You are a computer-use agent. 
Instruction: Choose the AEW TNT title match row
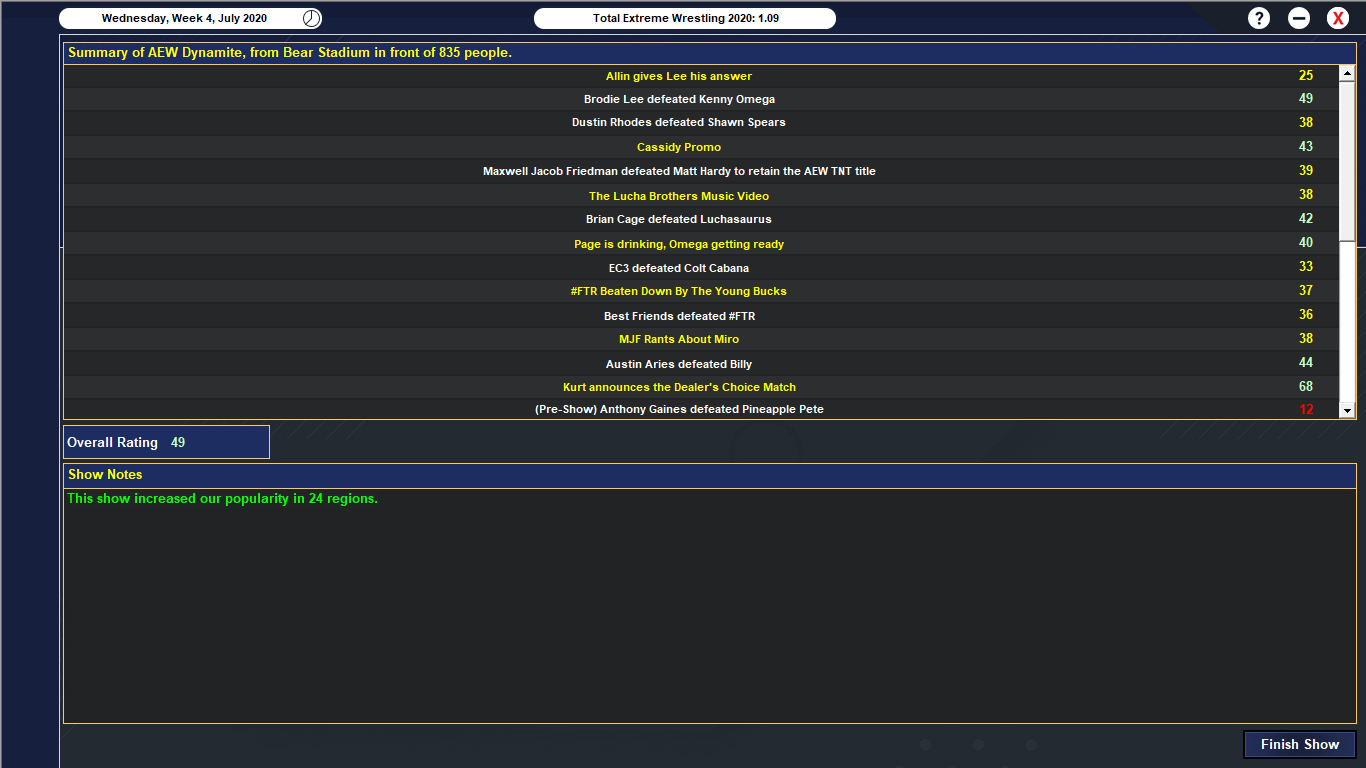pyautogui.click(x=678, y=171)
